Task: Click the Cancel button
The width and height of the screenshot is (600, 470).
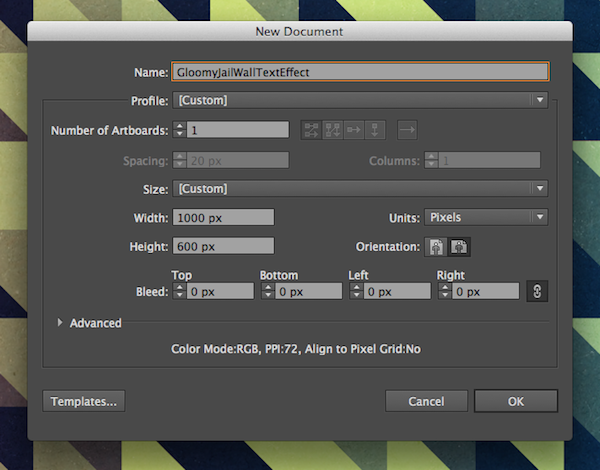Action: 426,401
